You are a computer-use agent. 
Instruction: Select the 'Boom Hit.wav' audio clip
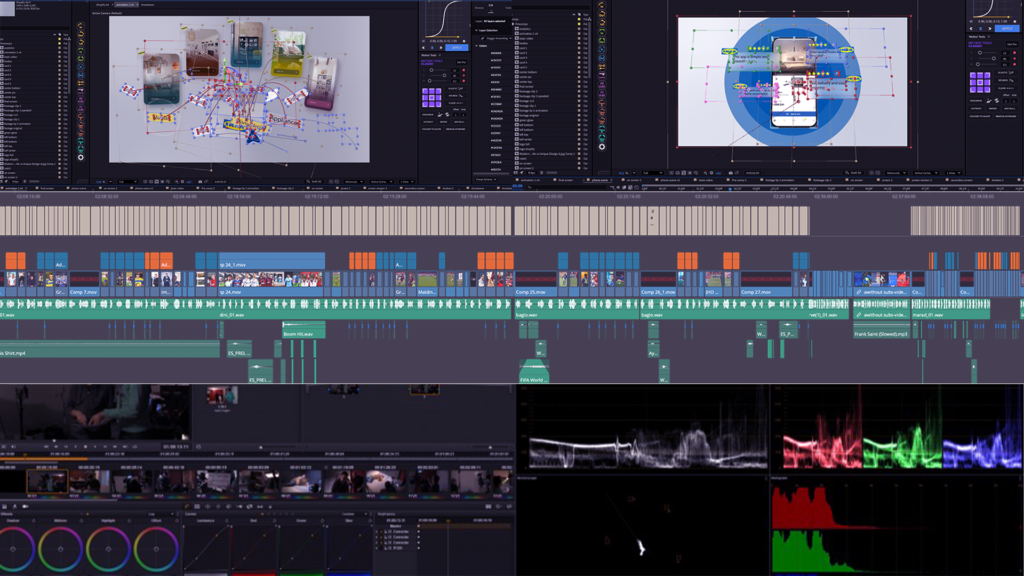(299, 334)
